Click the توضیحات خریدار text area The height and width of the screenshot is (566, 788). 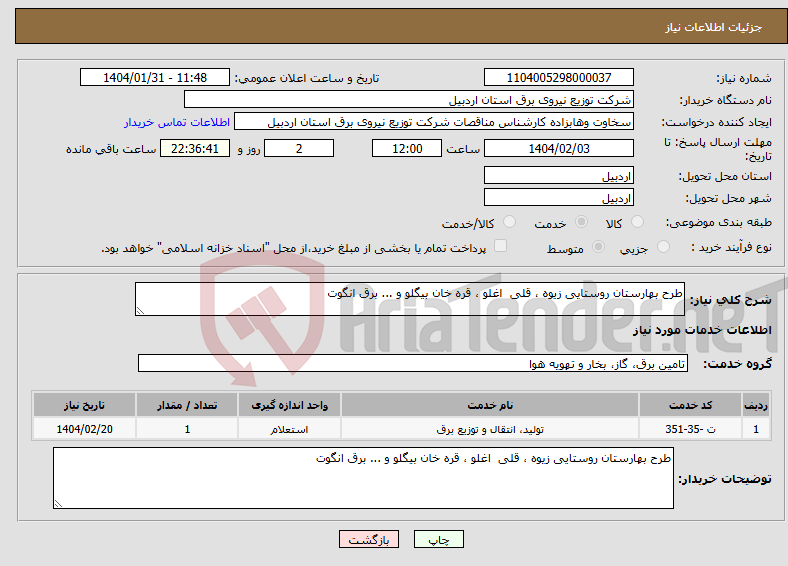pos(363,478)
